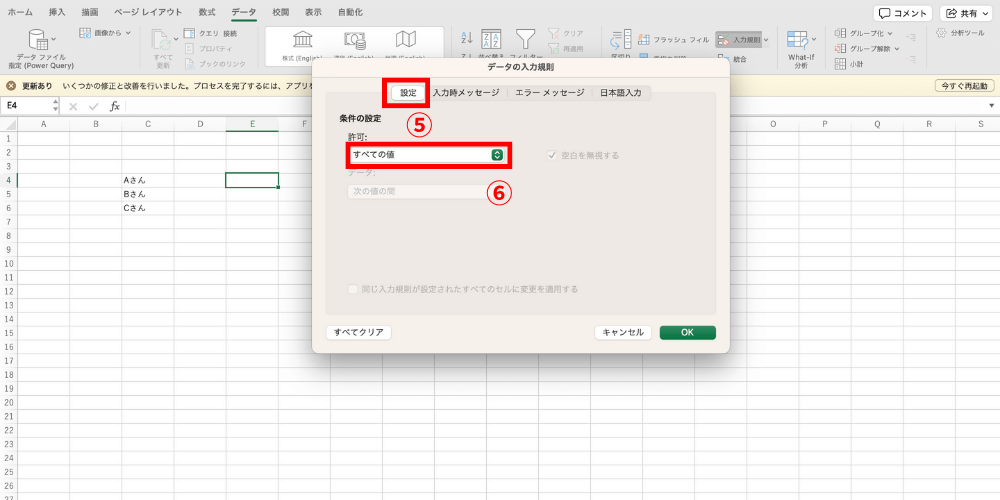
Task: Open the 区切り text-to-columns tool
Action: (x=621, y=40)
